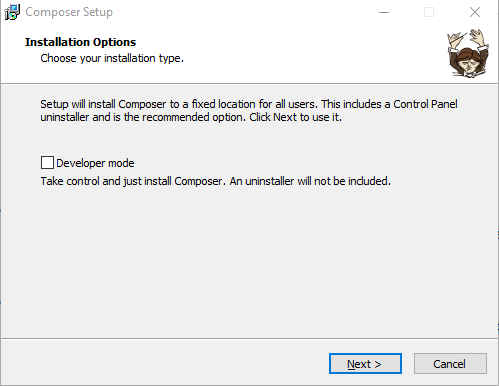Minimize the Composer Setup window
This screenshot has height=386, width=499.
384,12
